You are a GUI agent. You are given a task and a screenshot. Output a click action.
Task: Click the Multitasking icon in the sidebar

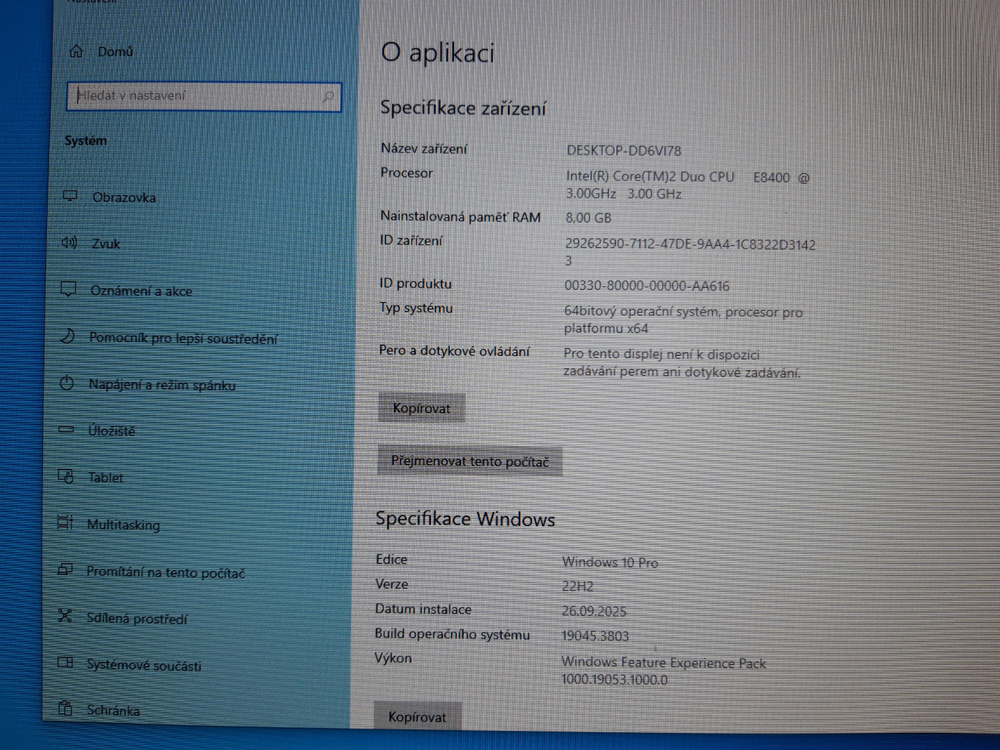pos(65,522)
